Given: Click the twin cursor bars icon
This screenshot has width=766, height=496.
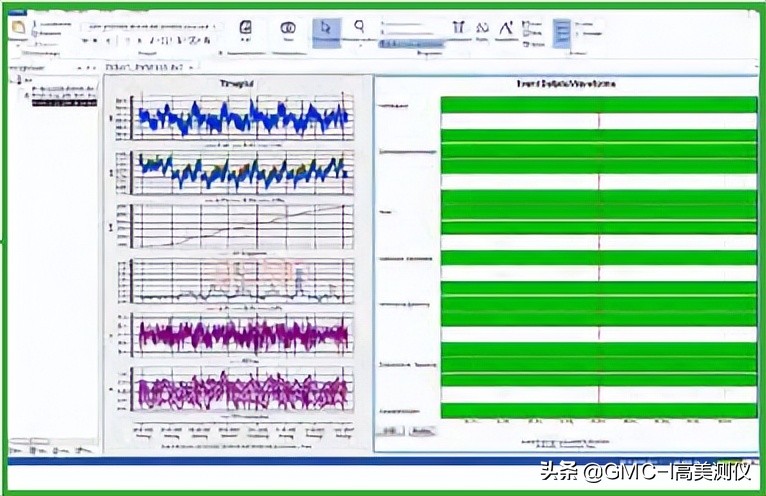Looking at the screenshot, I should point(458,27).
